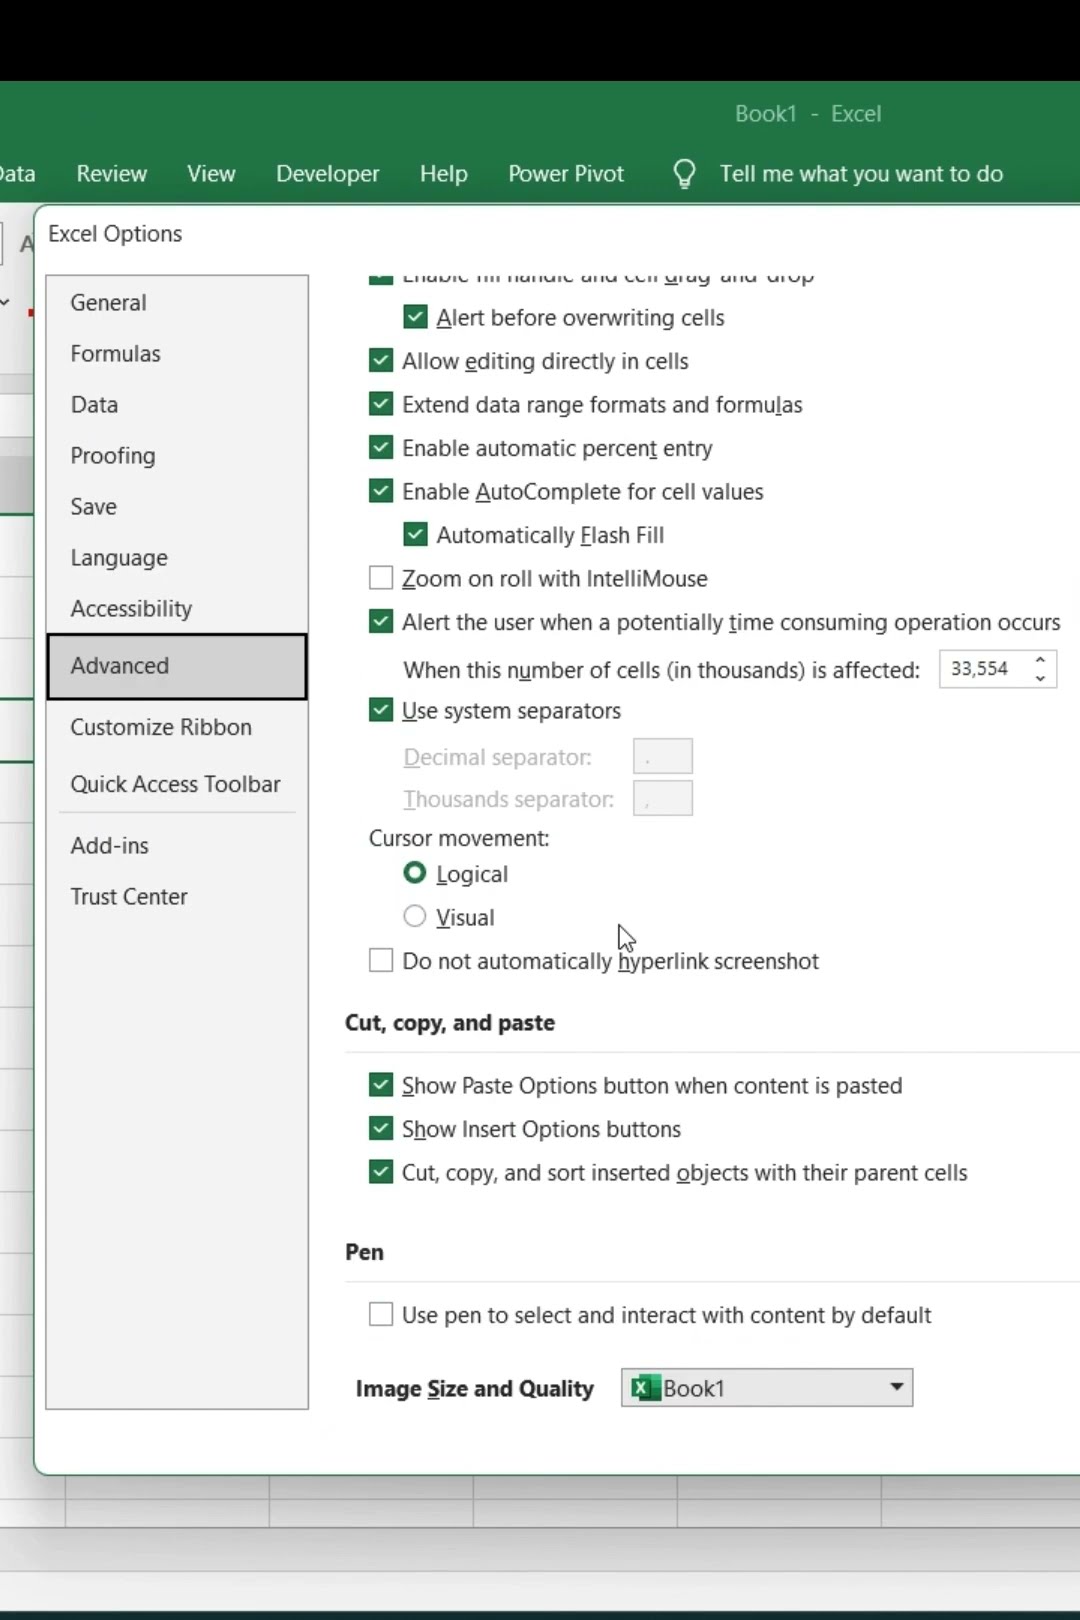Select the Logical cursor movement option

pos(415,874)
